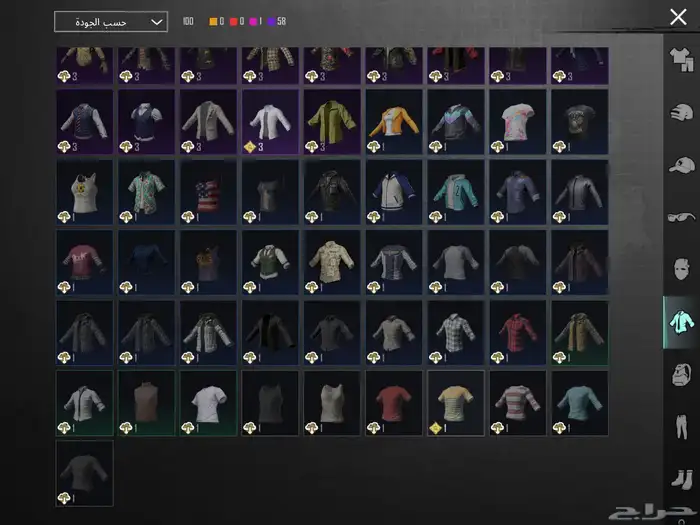Pick the red plaid flannel shirt
Image resolution: width=700 pixels, height=525 pixels.
(x=517, y=331)
